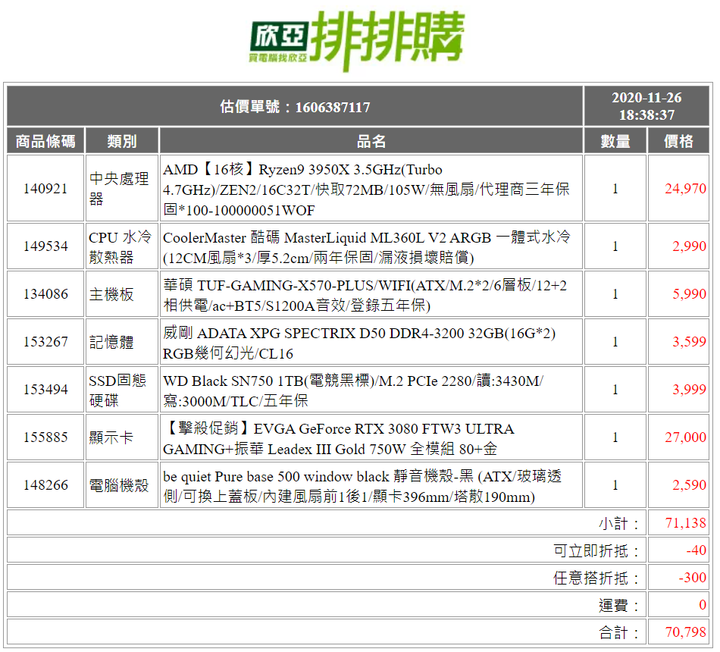Click the 商品條碼 column header
The width and height of the screenshot is (720, 652).
[45, 141]
